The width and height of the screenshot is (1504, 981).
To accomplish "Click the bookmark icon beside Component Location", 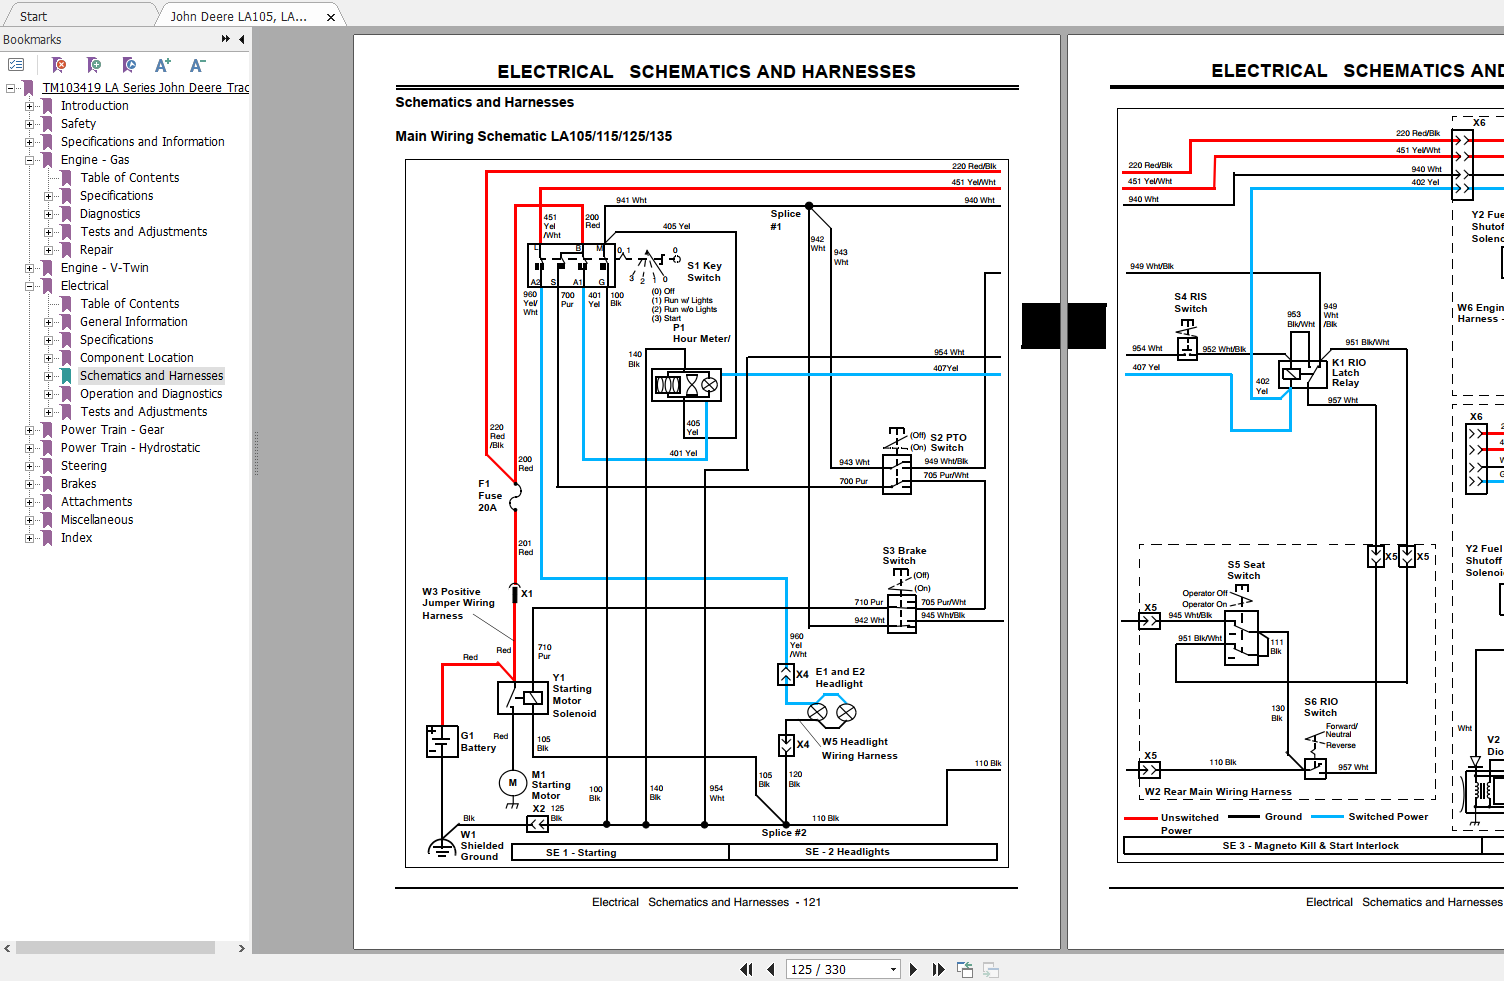I will point(67,358).
